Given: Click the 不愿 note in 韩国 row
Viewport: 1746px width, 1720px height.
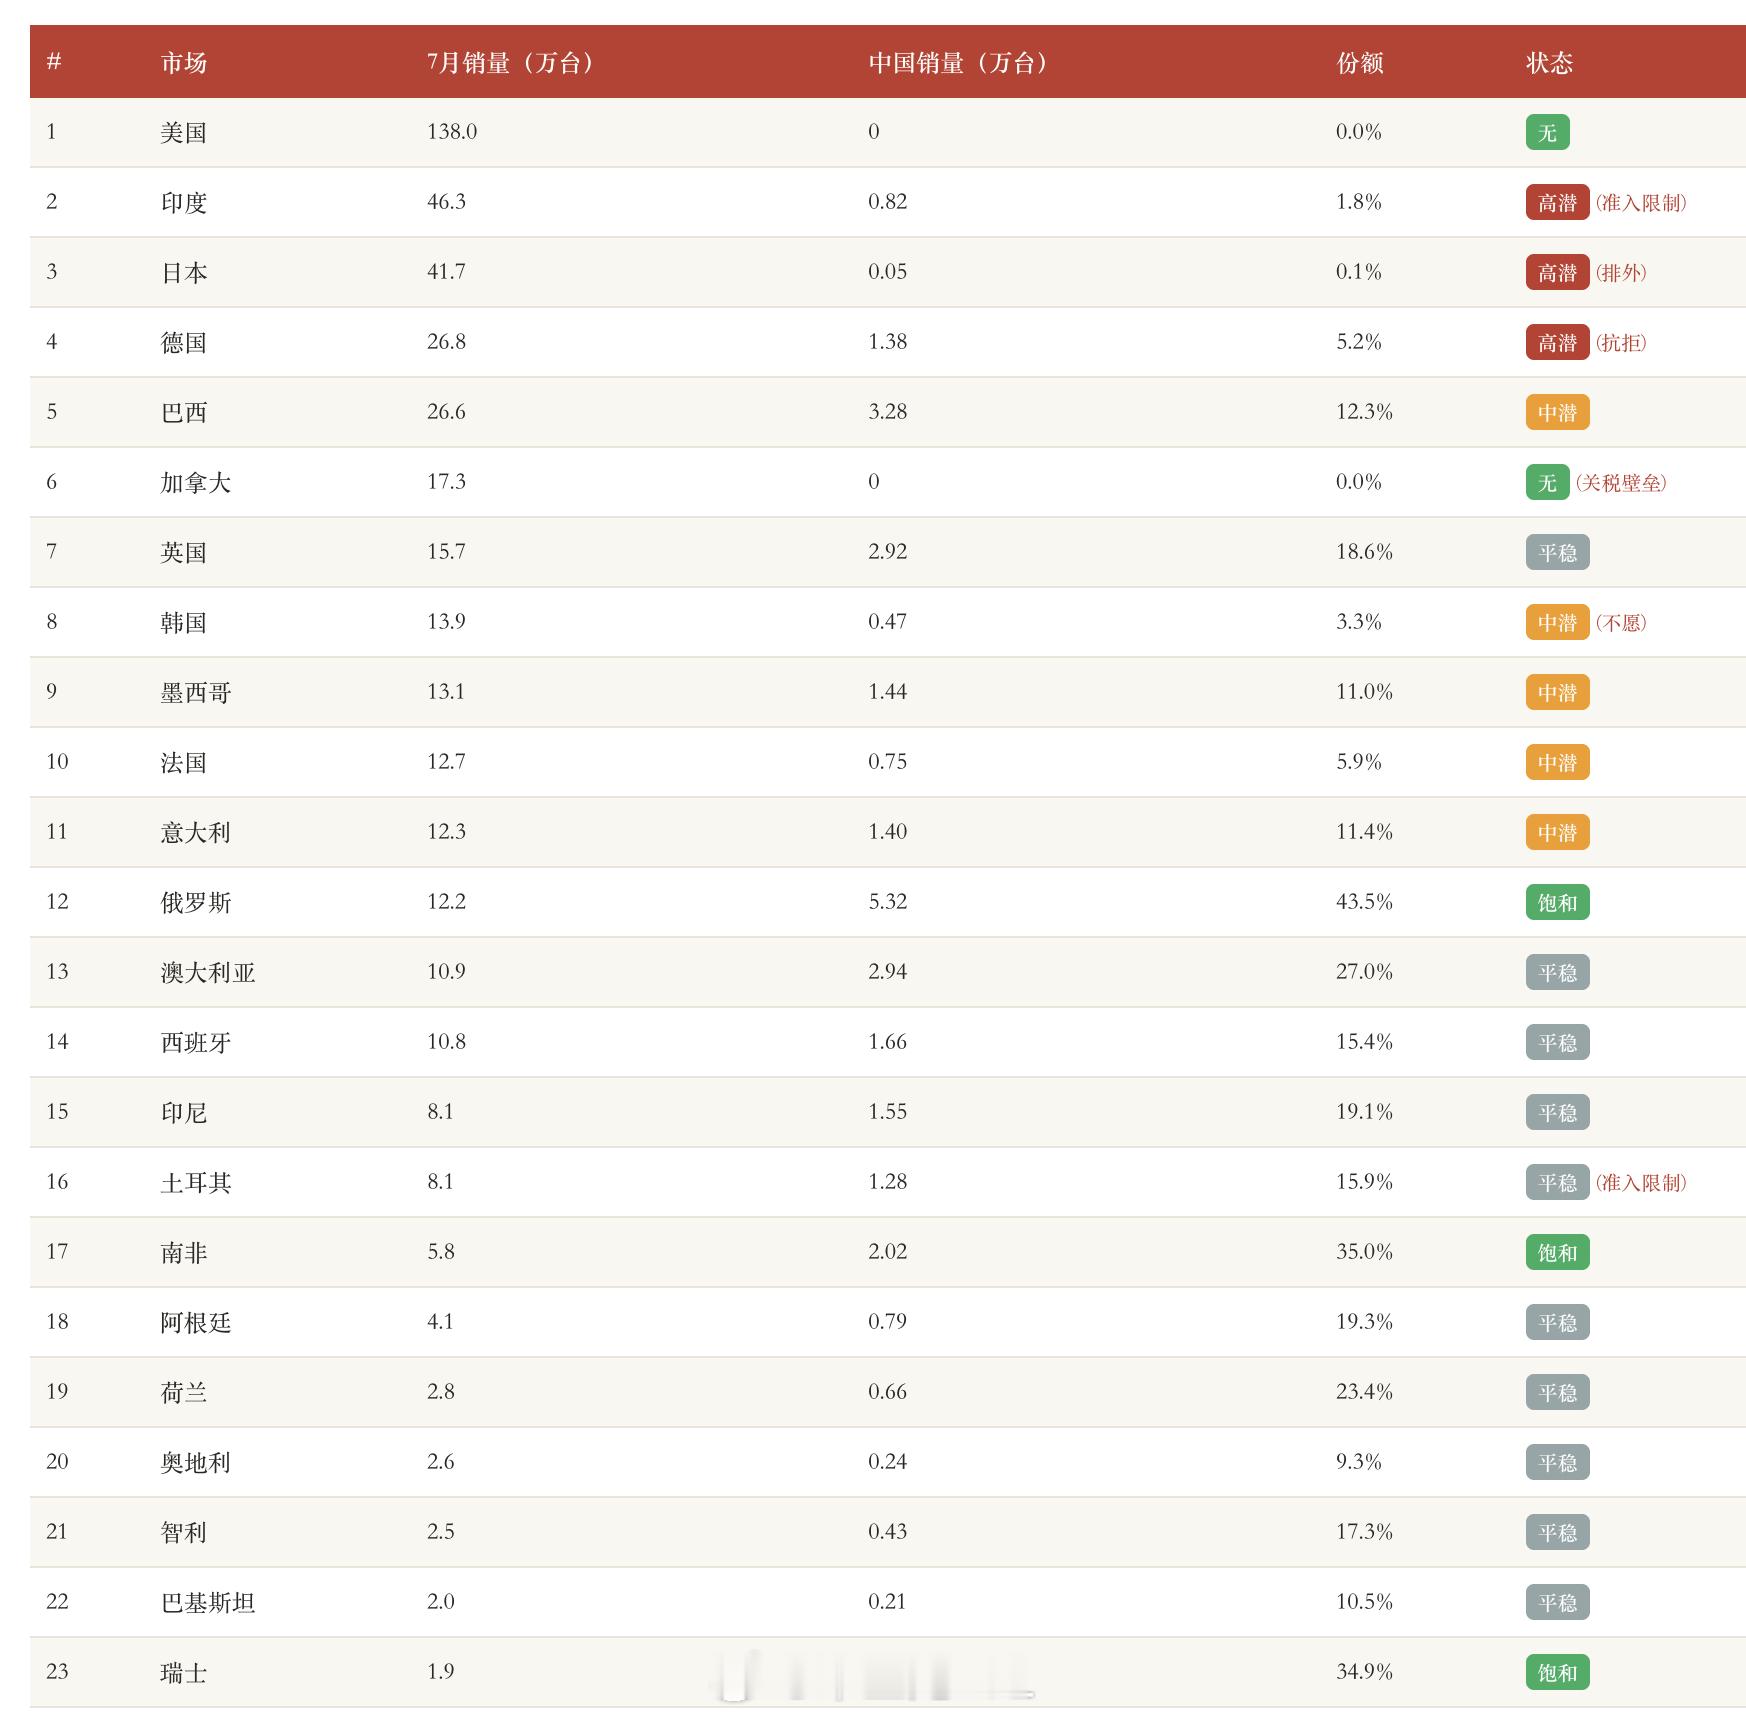Looking at the screenshot, I should 1621,623.
